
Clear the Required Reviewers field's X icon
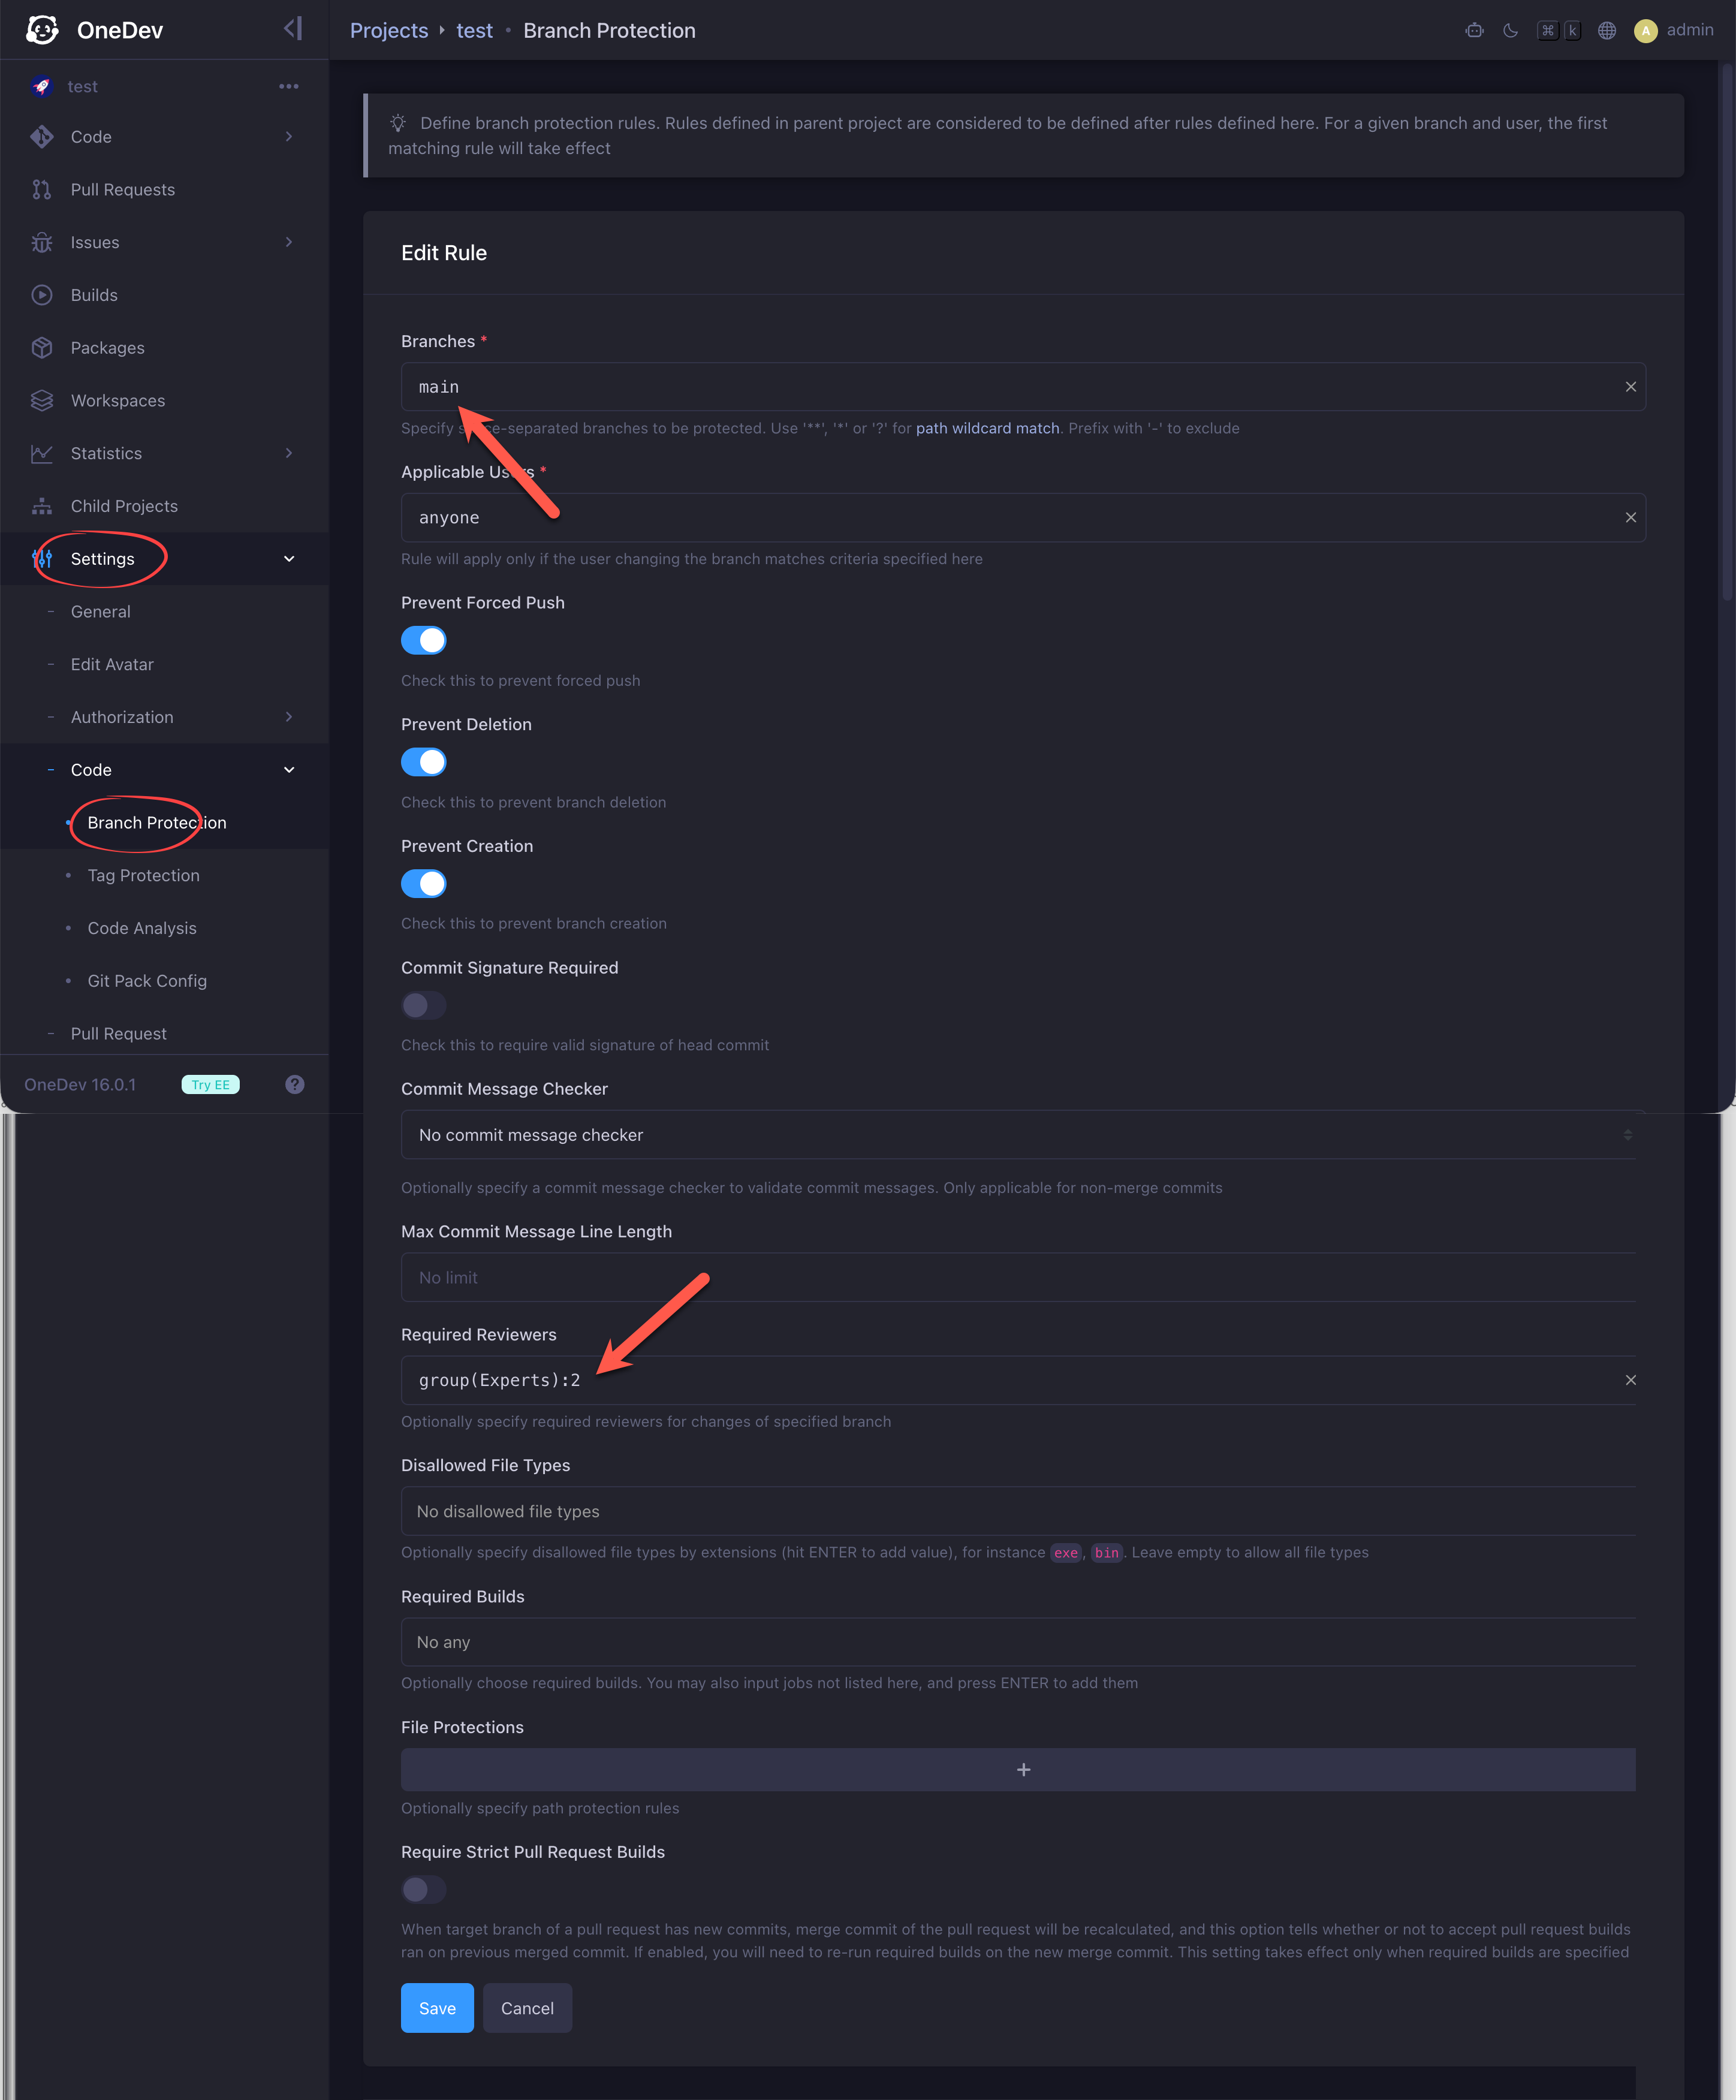point(1631,1380)
